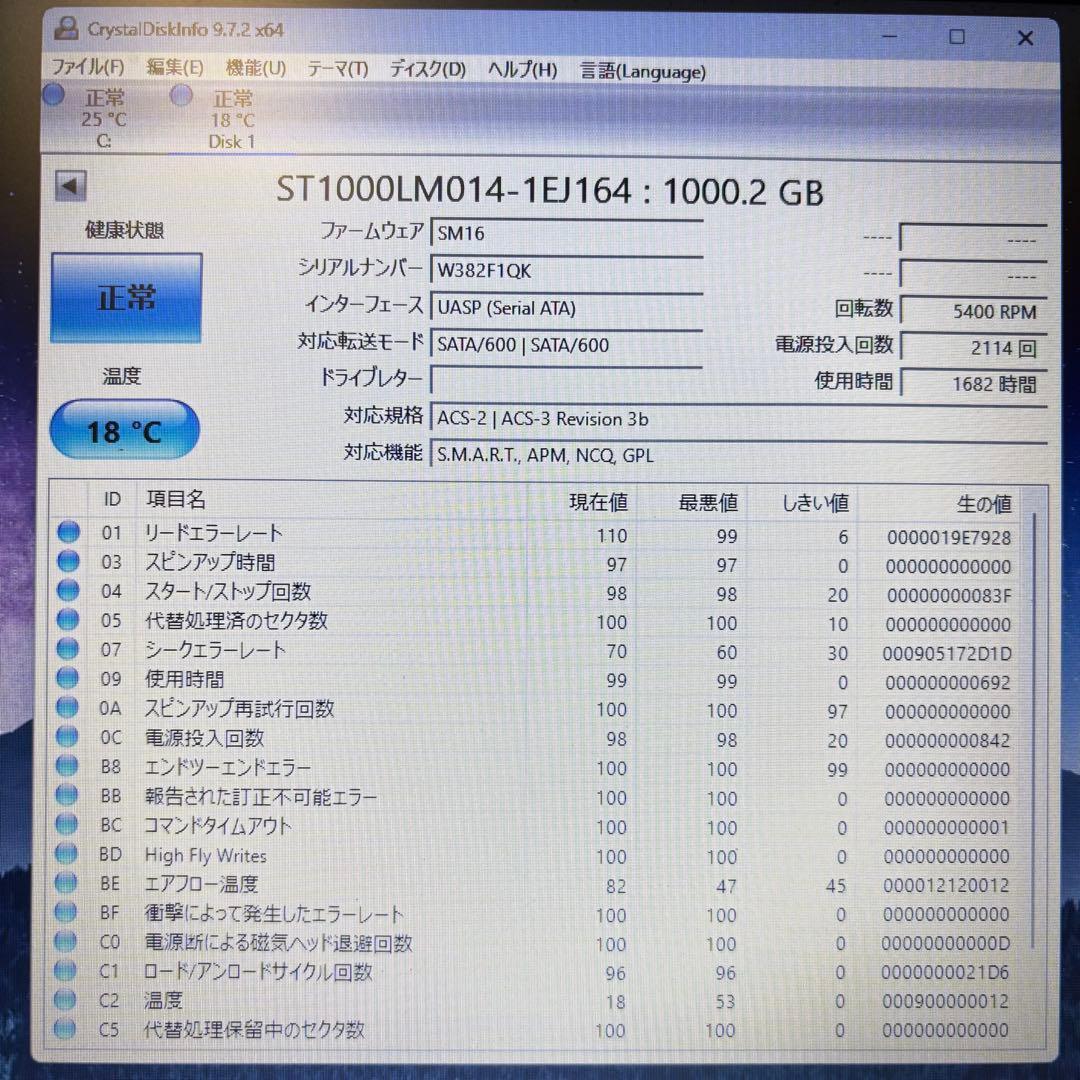Click raw value 000905172D1D
Screen dimensions: 1080x1080
[x=947, y=653]
